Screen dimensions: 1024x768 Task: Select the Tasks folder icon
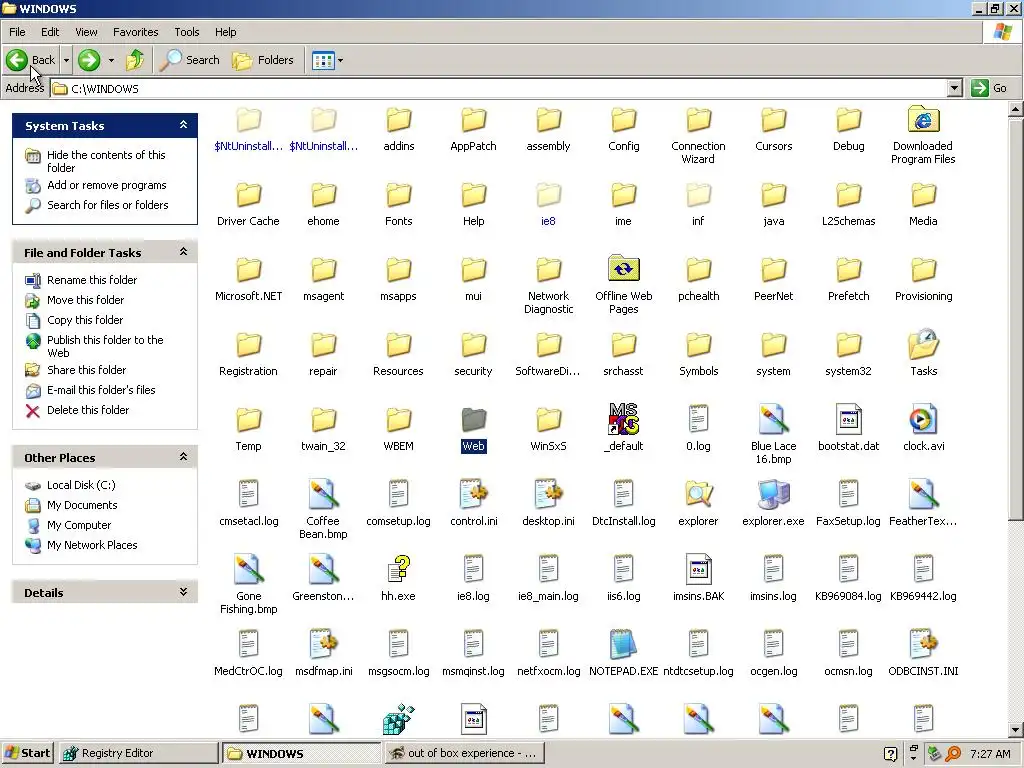(x=923, y=344)
